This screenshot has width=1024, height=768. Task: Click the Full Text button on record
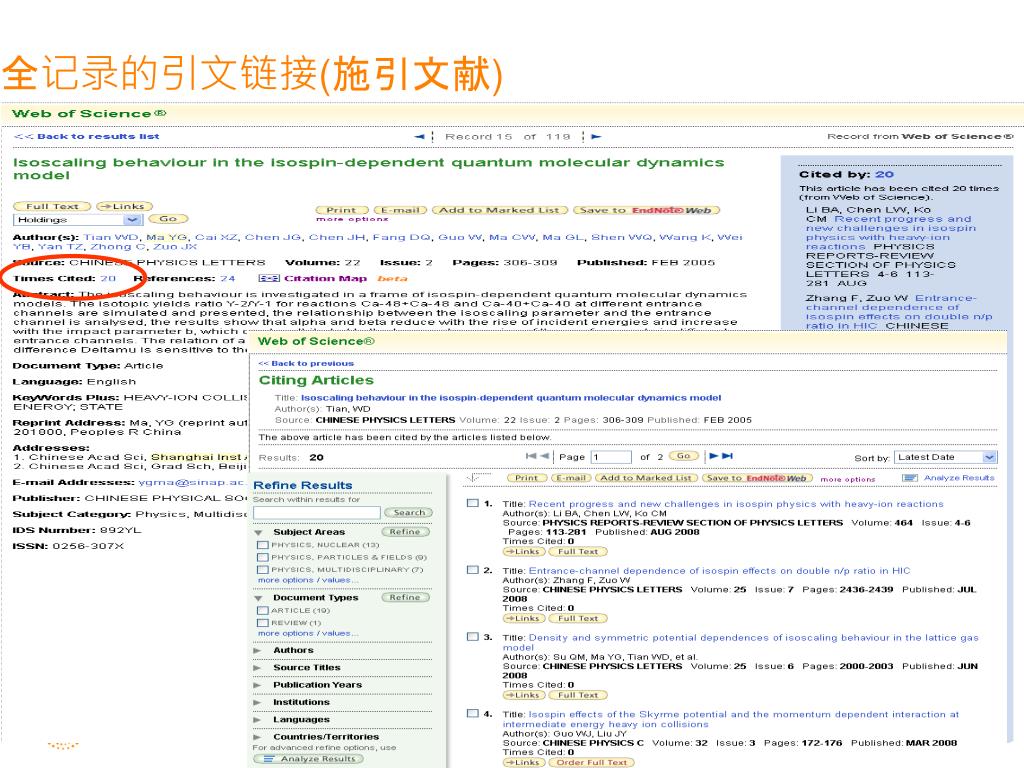52,206
